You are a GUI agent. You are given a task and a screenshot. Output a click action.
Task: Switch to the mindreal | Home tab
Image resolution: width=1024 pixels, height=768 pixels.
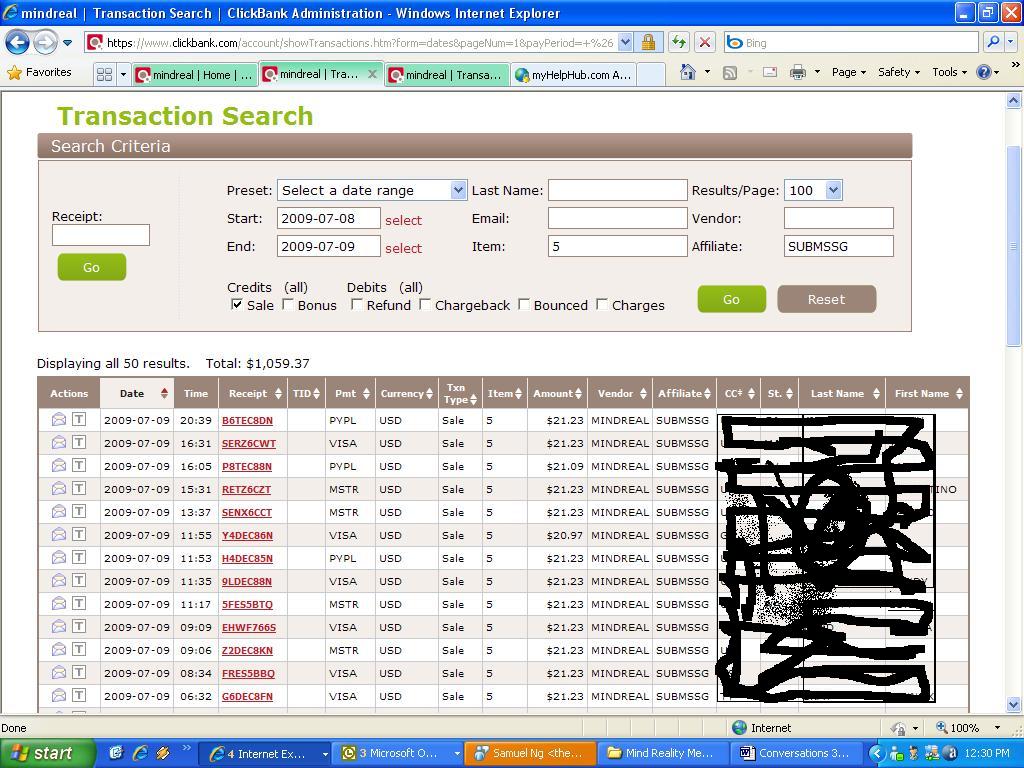tap(194, 75)
